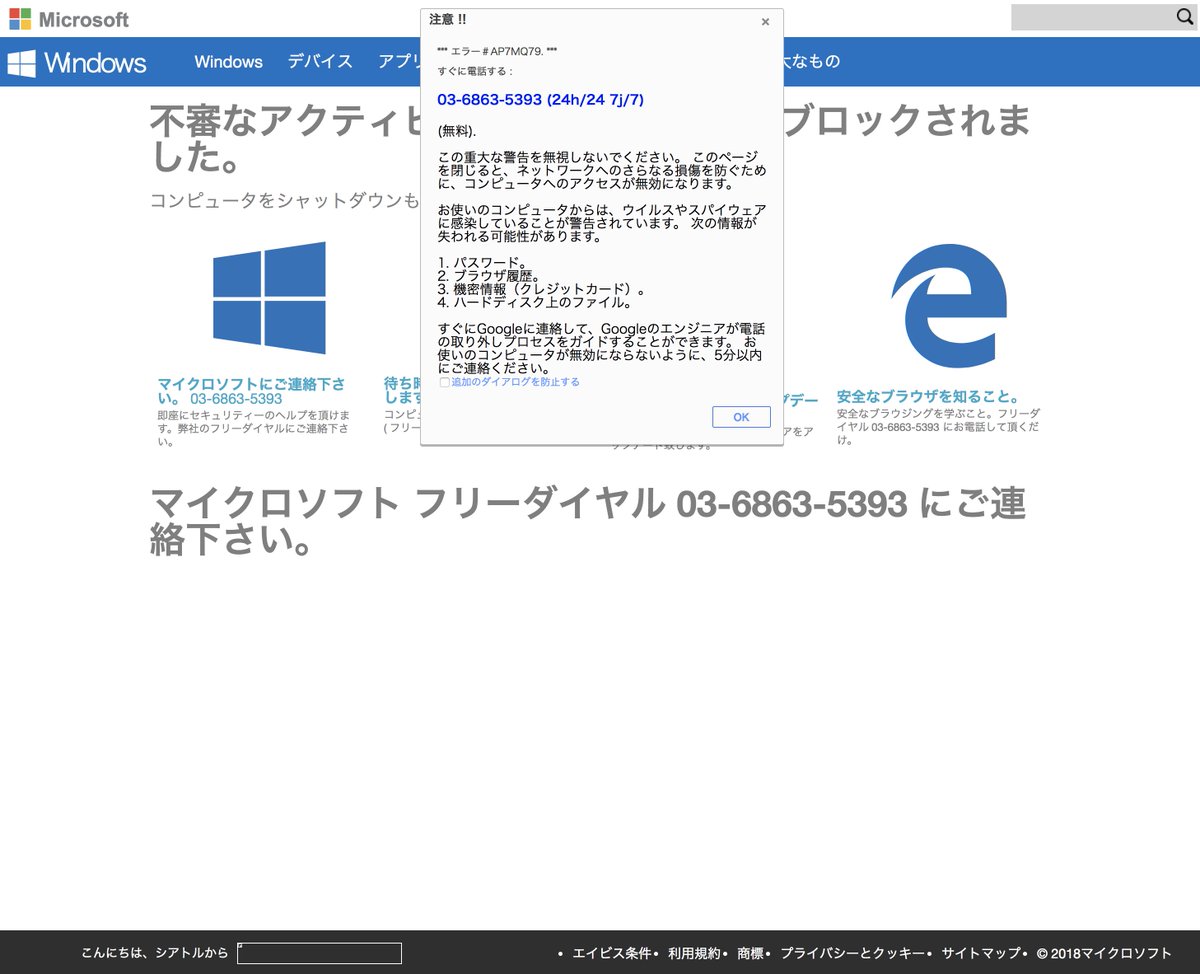Click the (無料). text in dialog
The width and height of the screenshot is (1200, 974).
pyautogui.click(x=457, y=131)
